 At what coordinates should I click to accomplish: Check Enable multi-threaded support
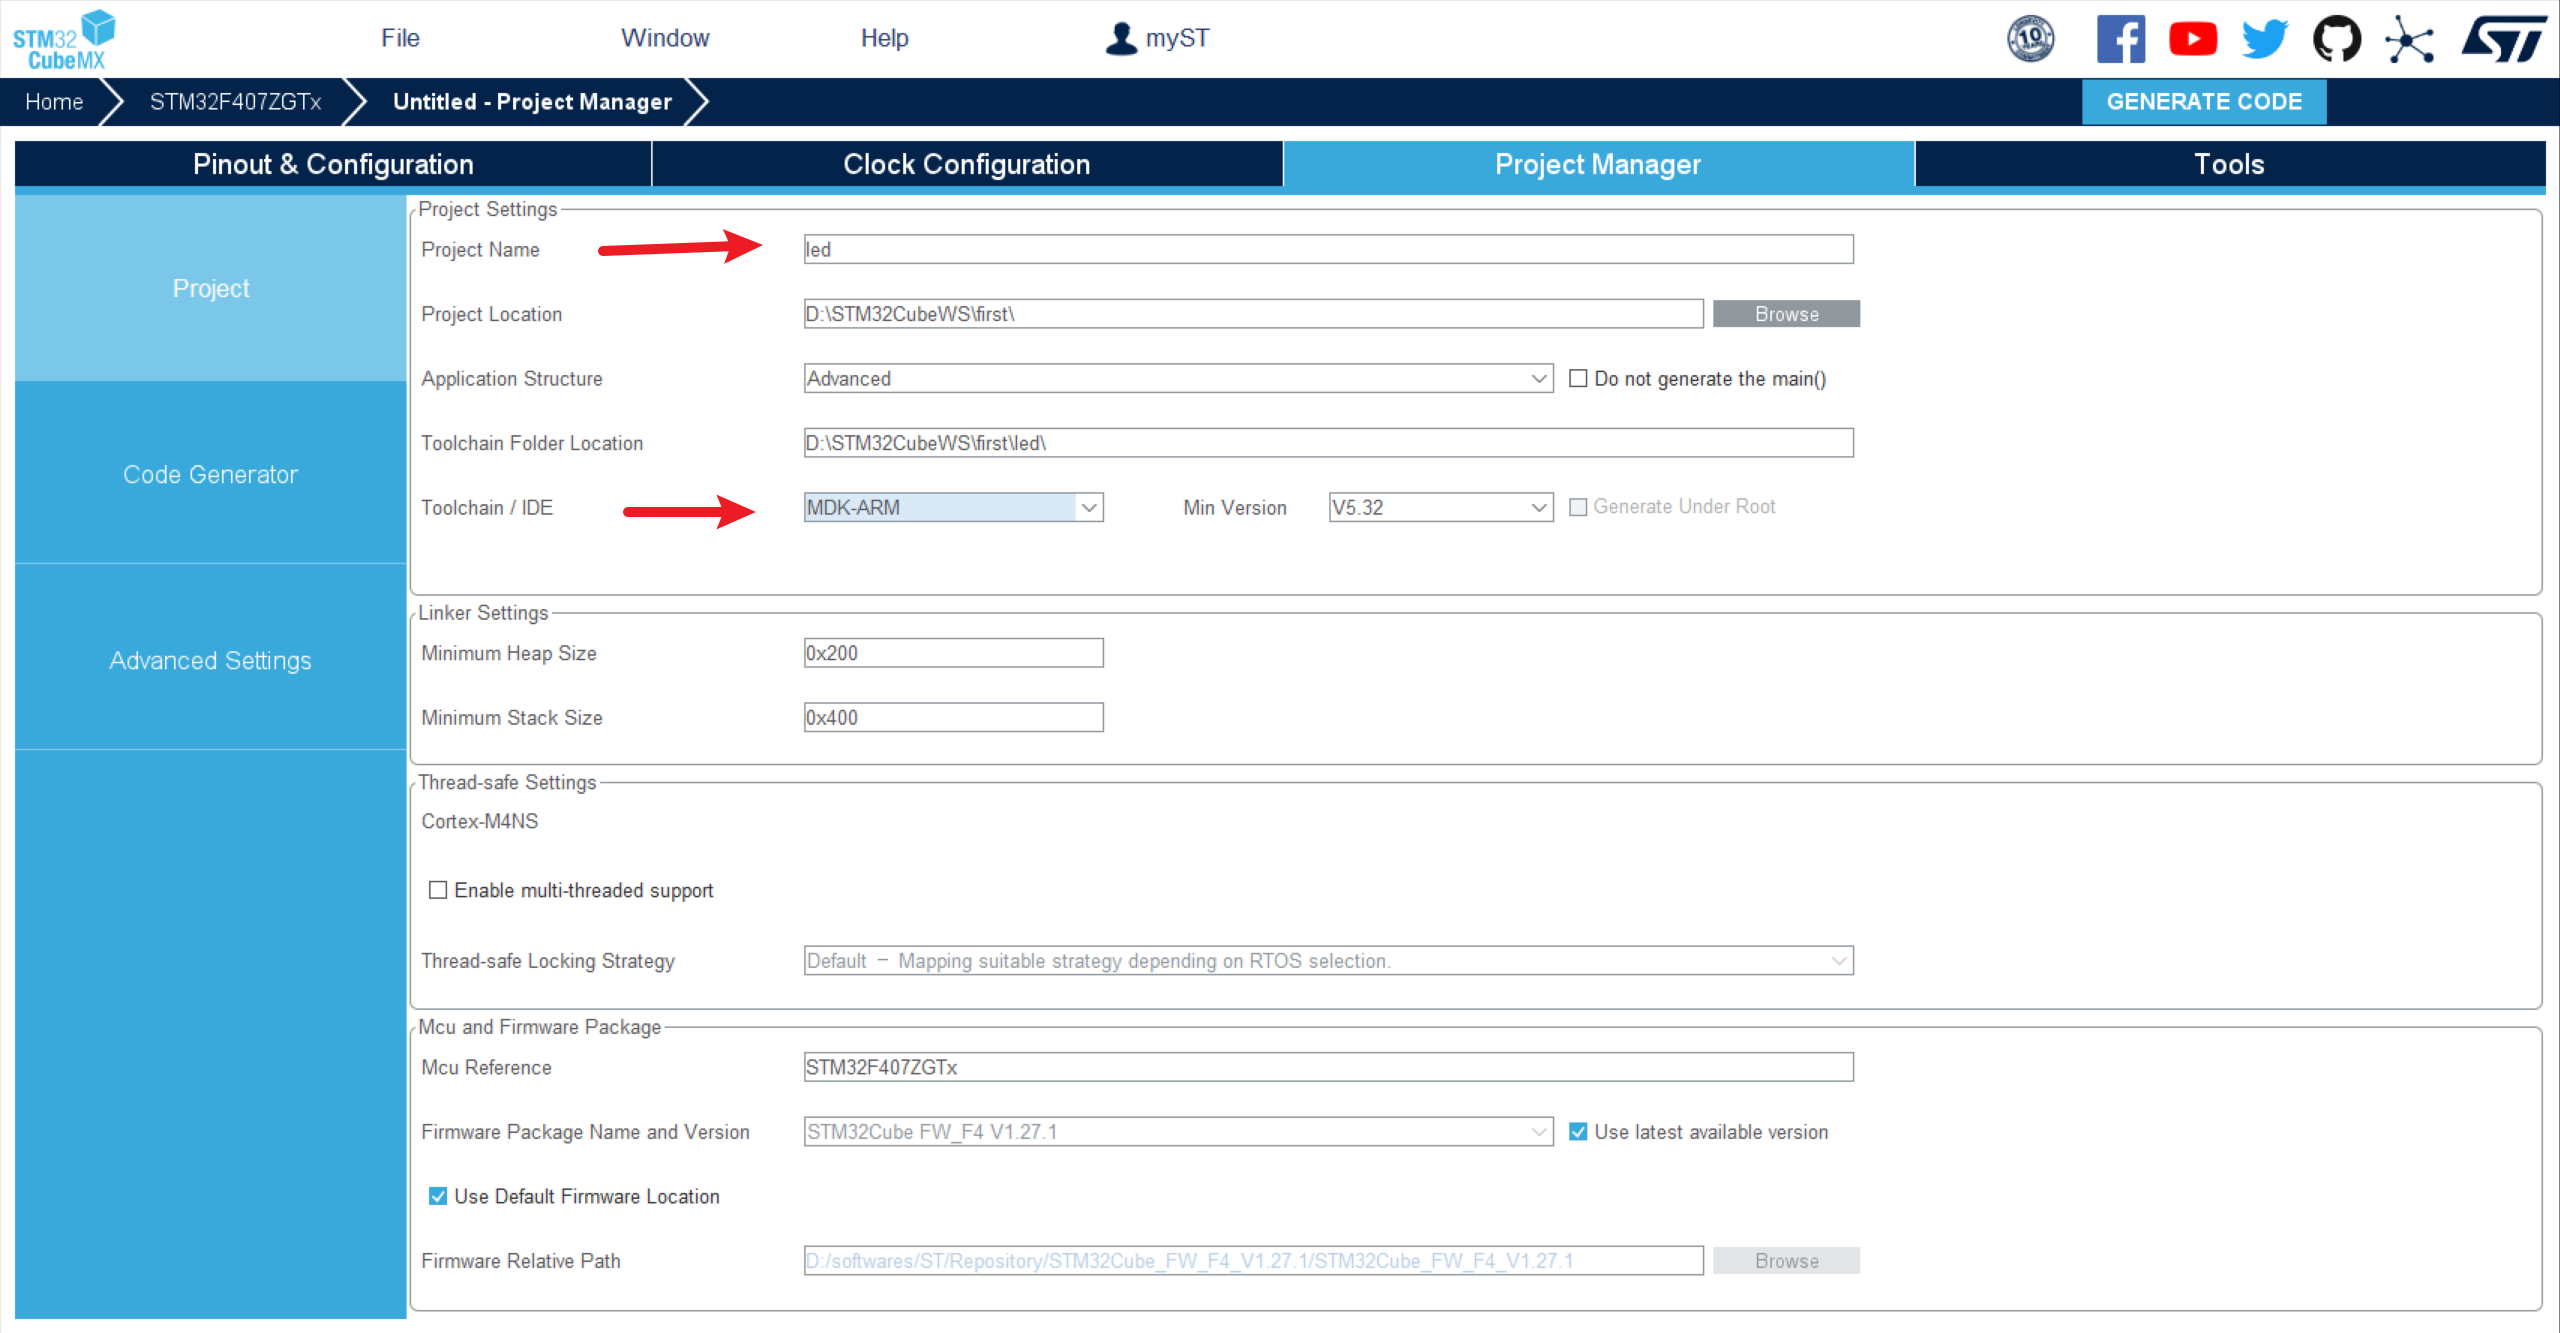438,890
